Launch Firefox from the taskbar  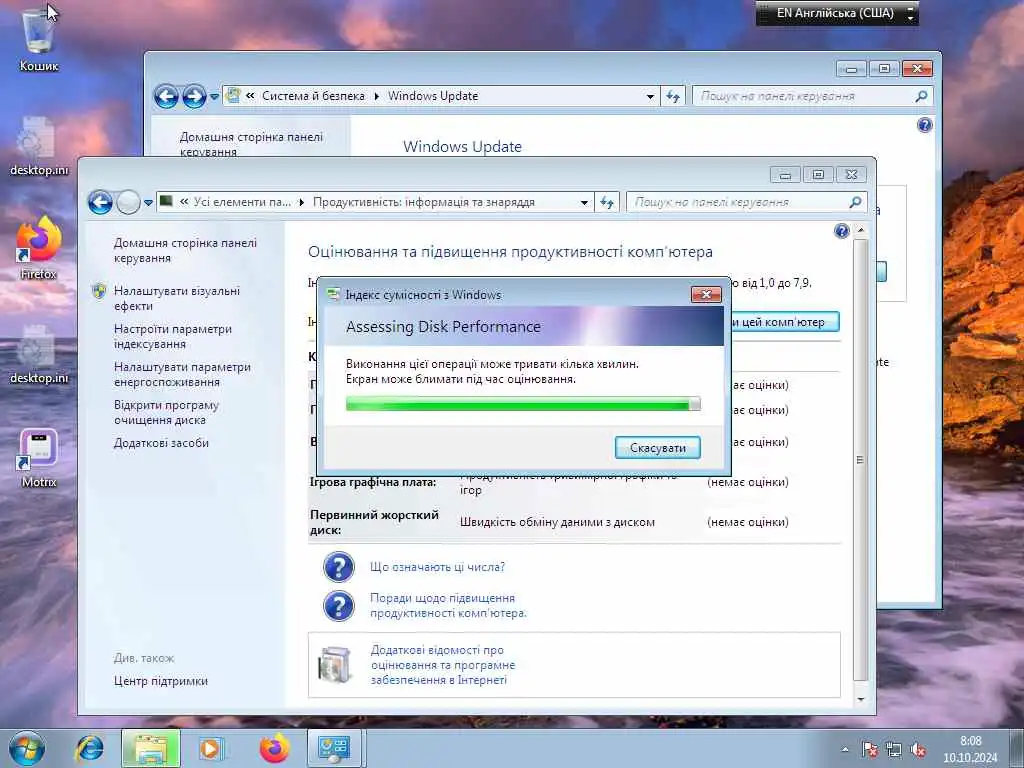click(x=274, y=748)
